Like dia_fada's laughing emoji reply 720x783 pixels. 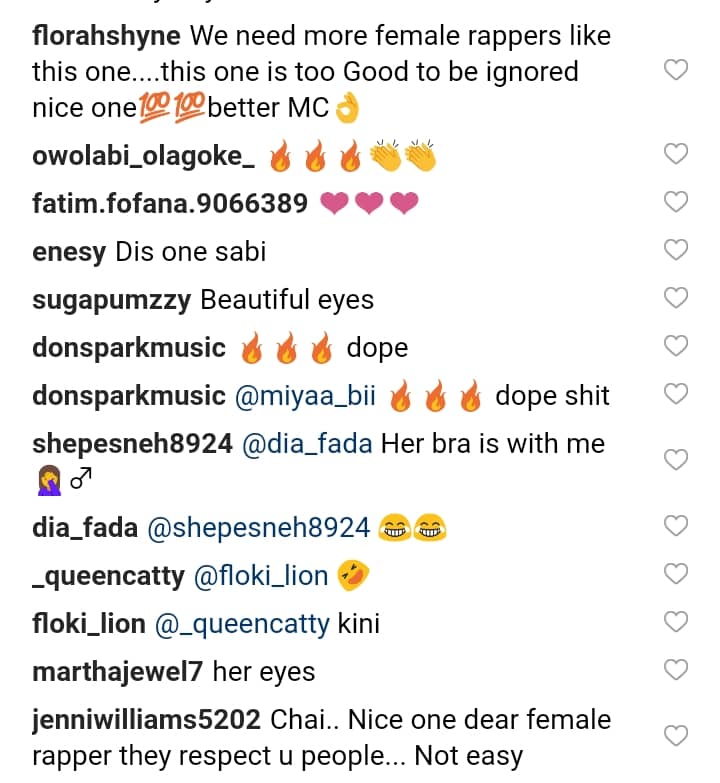pyautogui.click(x=677, y=525)
